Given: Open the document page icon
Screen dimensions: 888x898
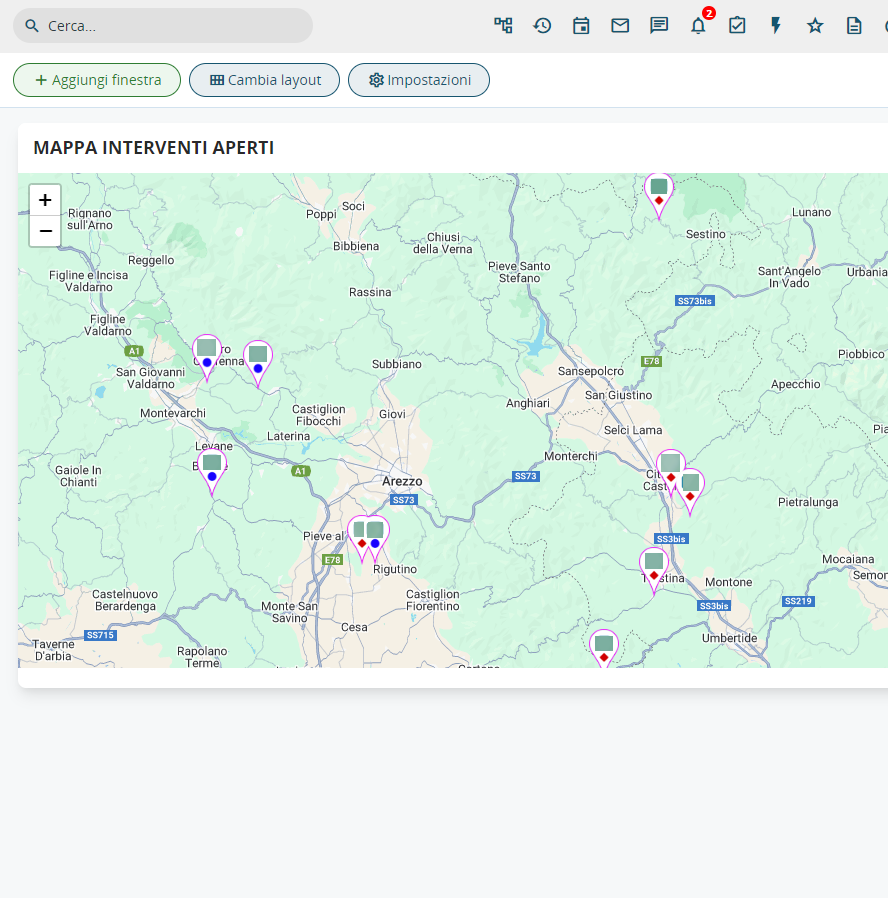Looking at the screenshot, I should coord(854,25).
